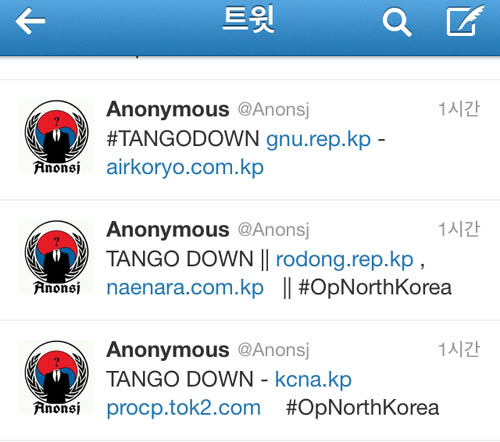Tap the Anonsj avatar on the kcna.kp tweet
The width and height of the screenshot is (500, 442).
pyautogui.click(x=57, y=377)
